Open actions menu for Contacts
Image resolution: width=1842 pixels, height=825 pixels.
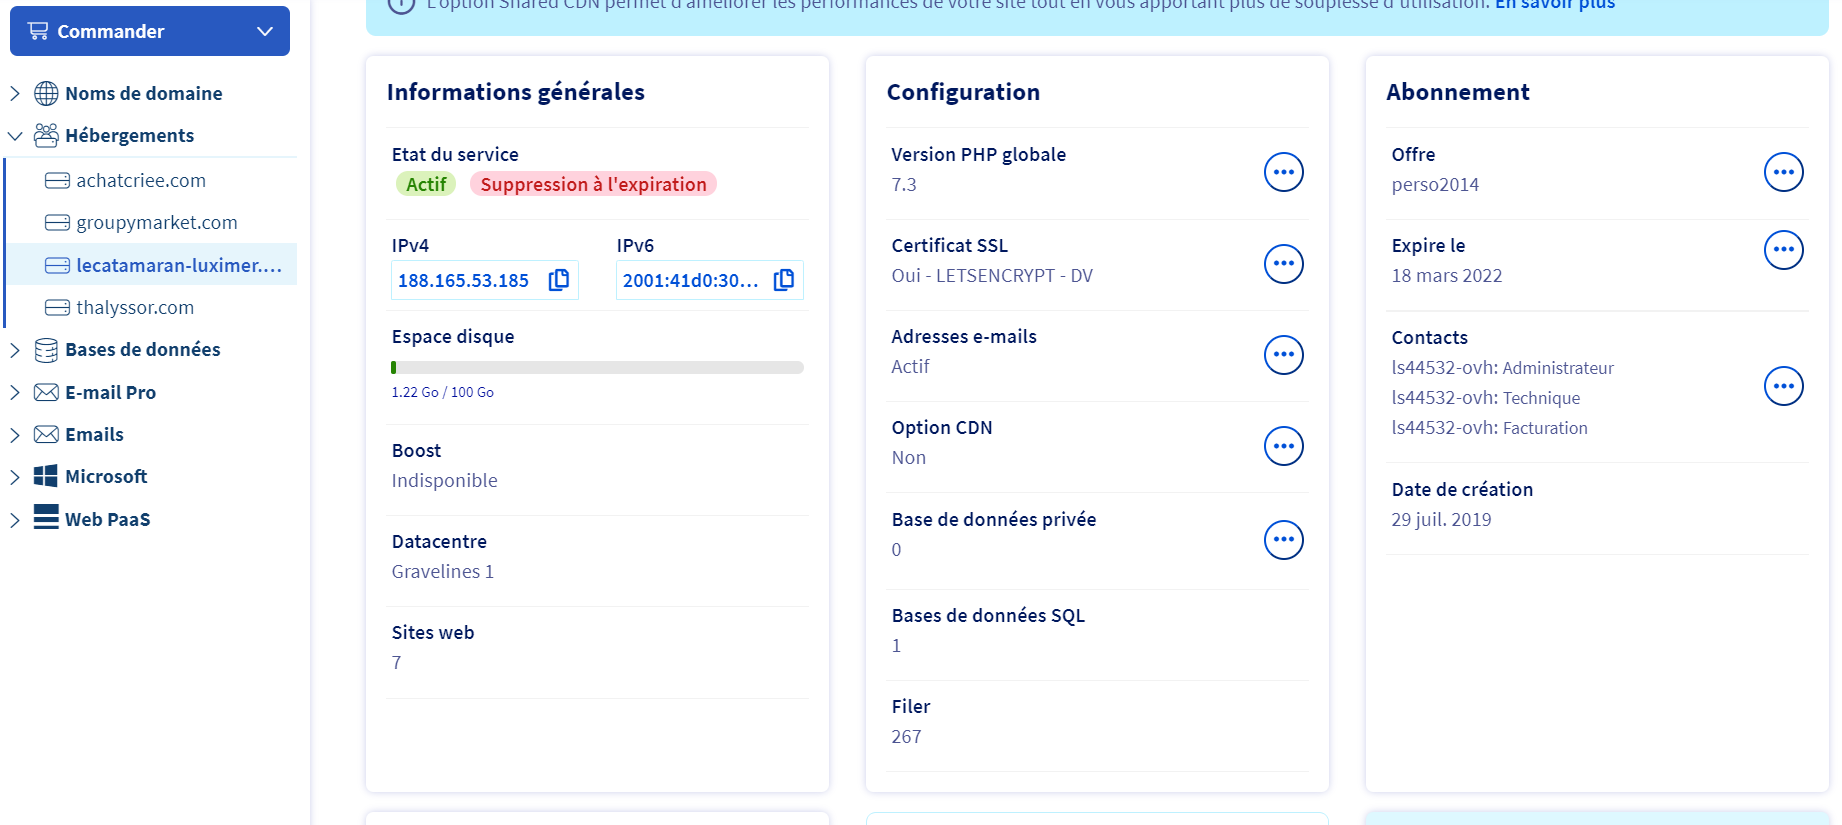(1783, 386)
